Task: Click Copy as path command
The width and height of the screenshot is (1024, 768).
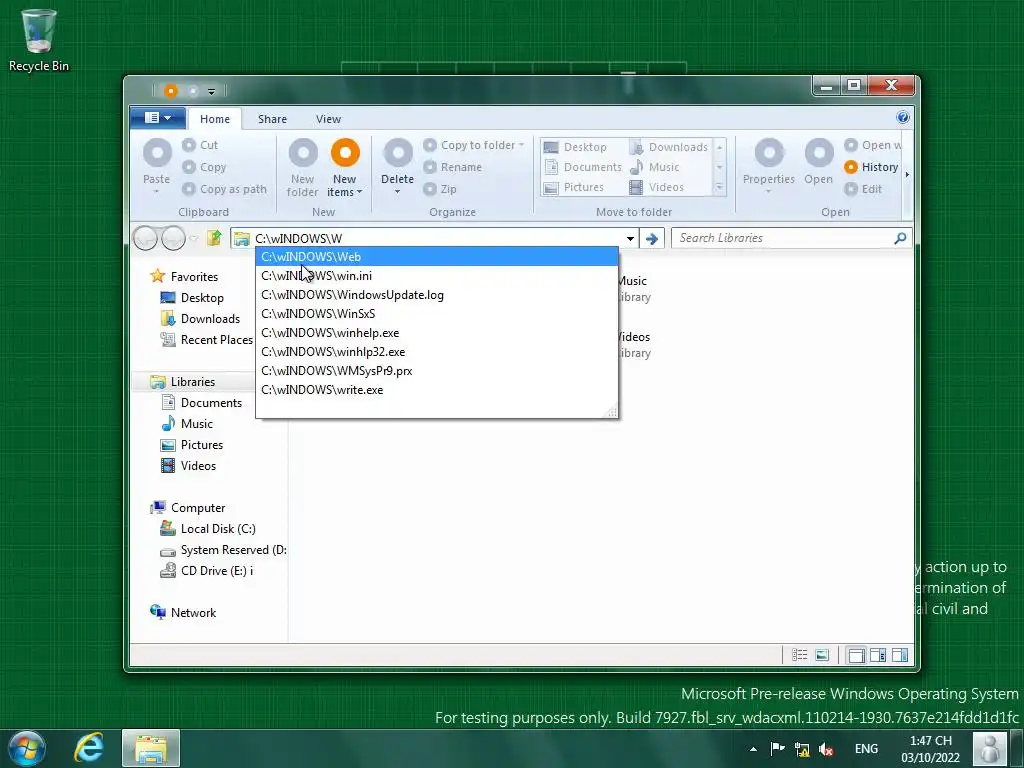Action: click(225, 189)
